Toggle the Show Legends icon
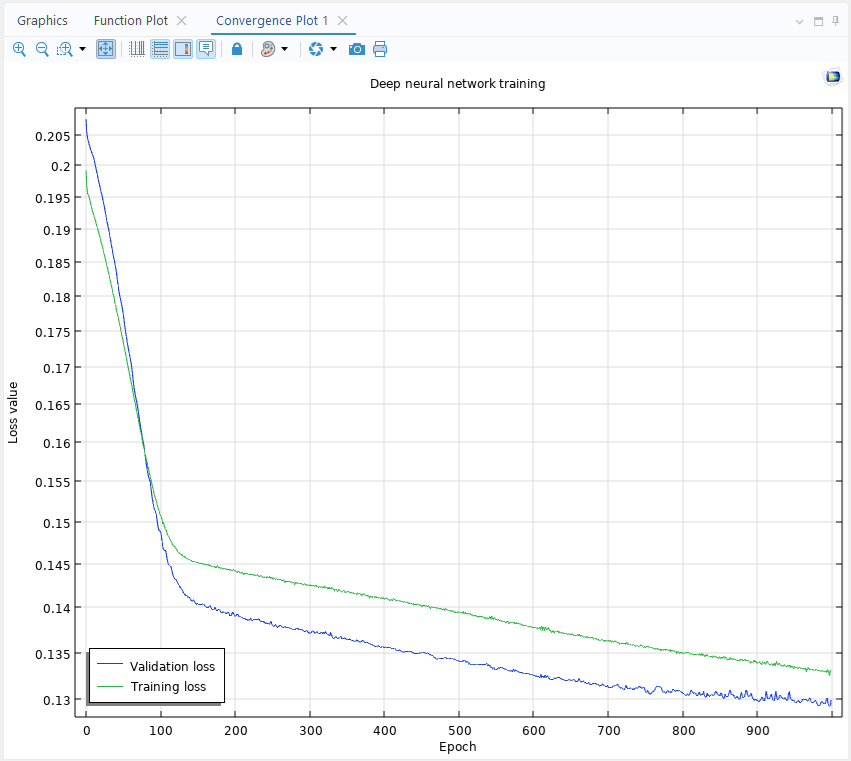 pyautogui.click(x=183, y=49)
